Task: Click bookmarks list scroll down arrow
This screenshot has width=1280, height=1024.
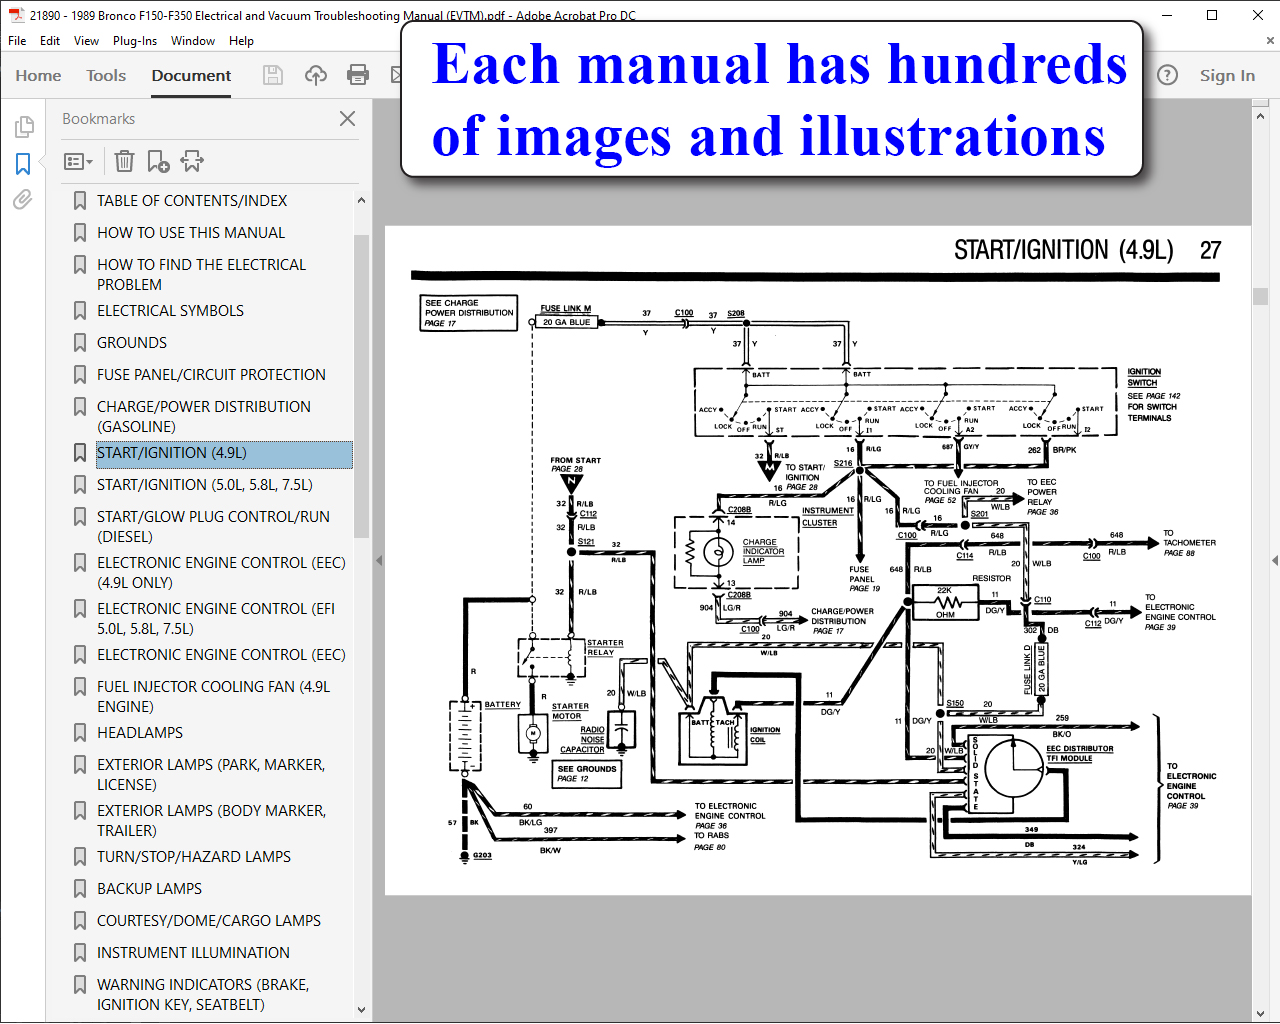Action: click(x=361, y=1010)
